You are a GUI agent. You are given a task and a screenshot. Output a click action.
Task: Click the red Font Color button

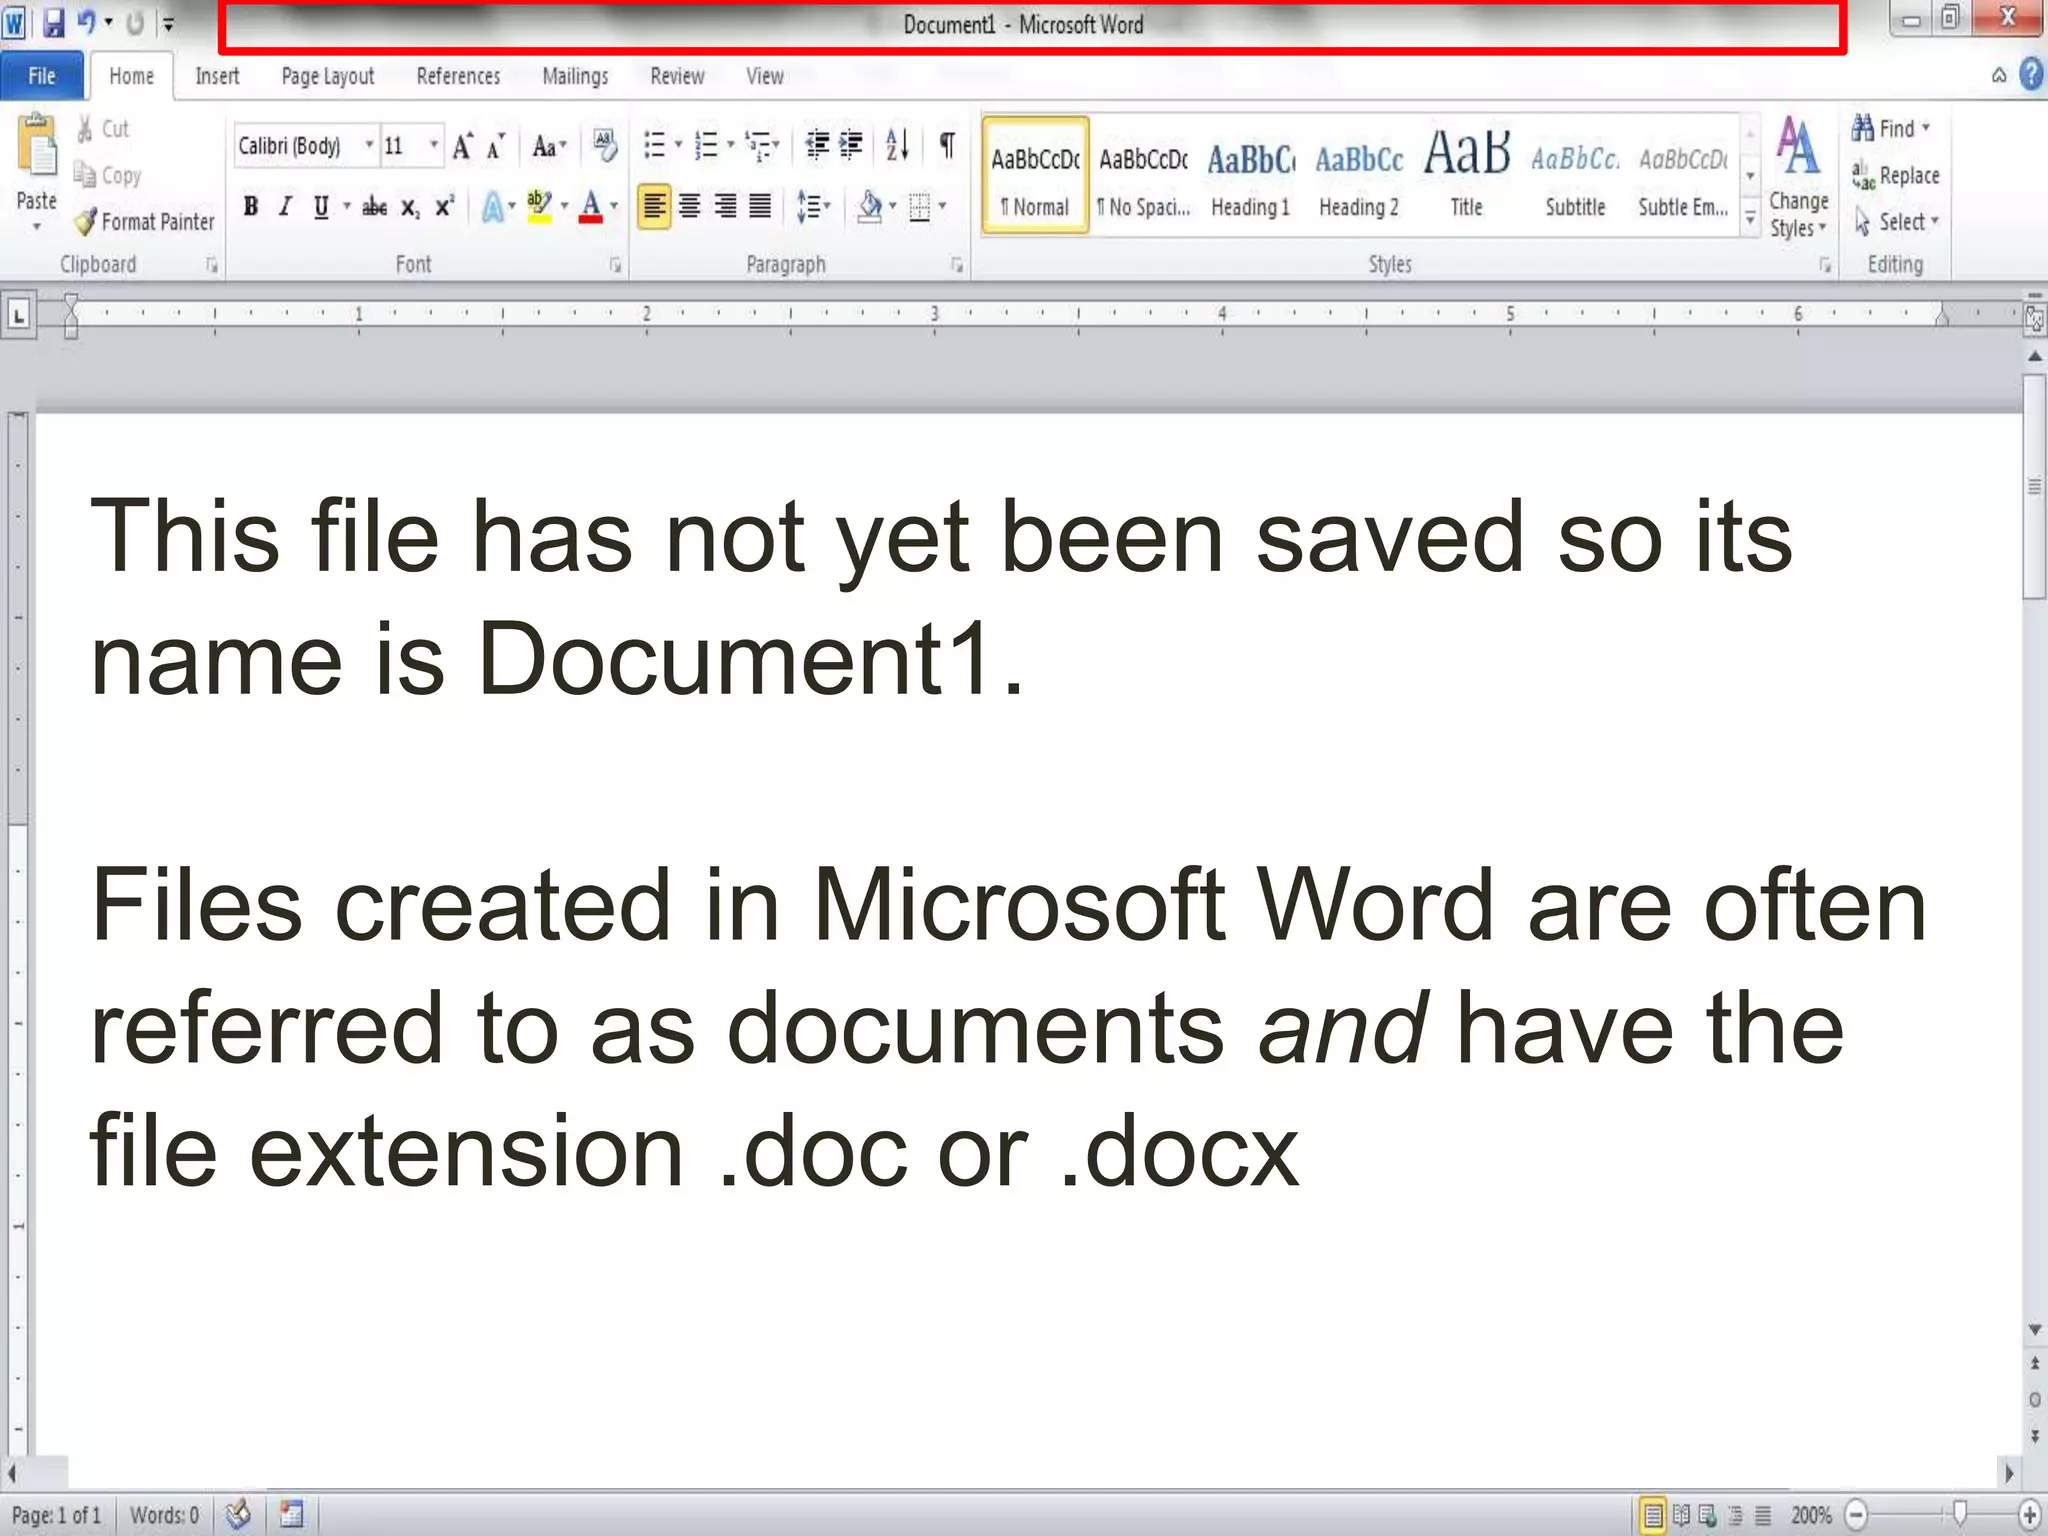[591, 207]
